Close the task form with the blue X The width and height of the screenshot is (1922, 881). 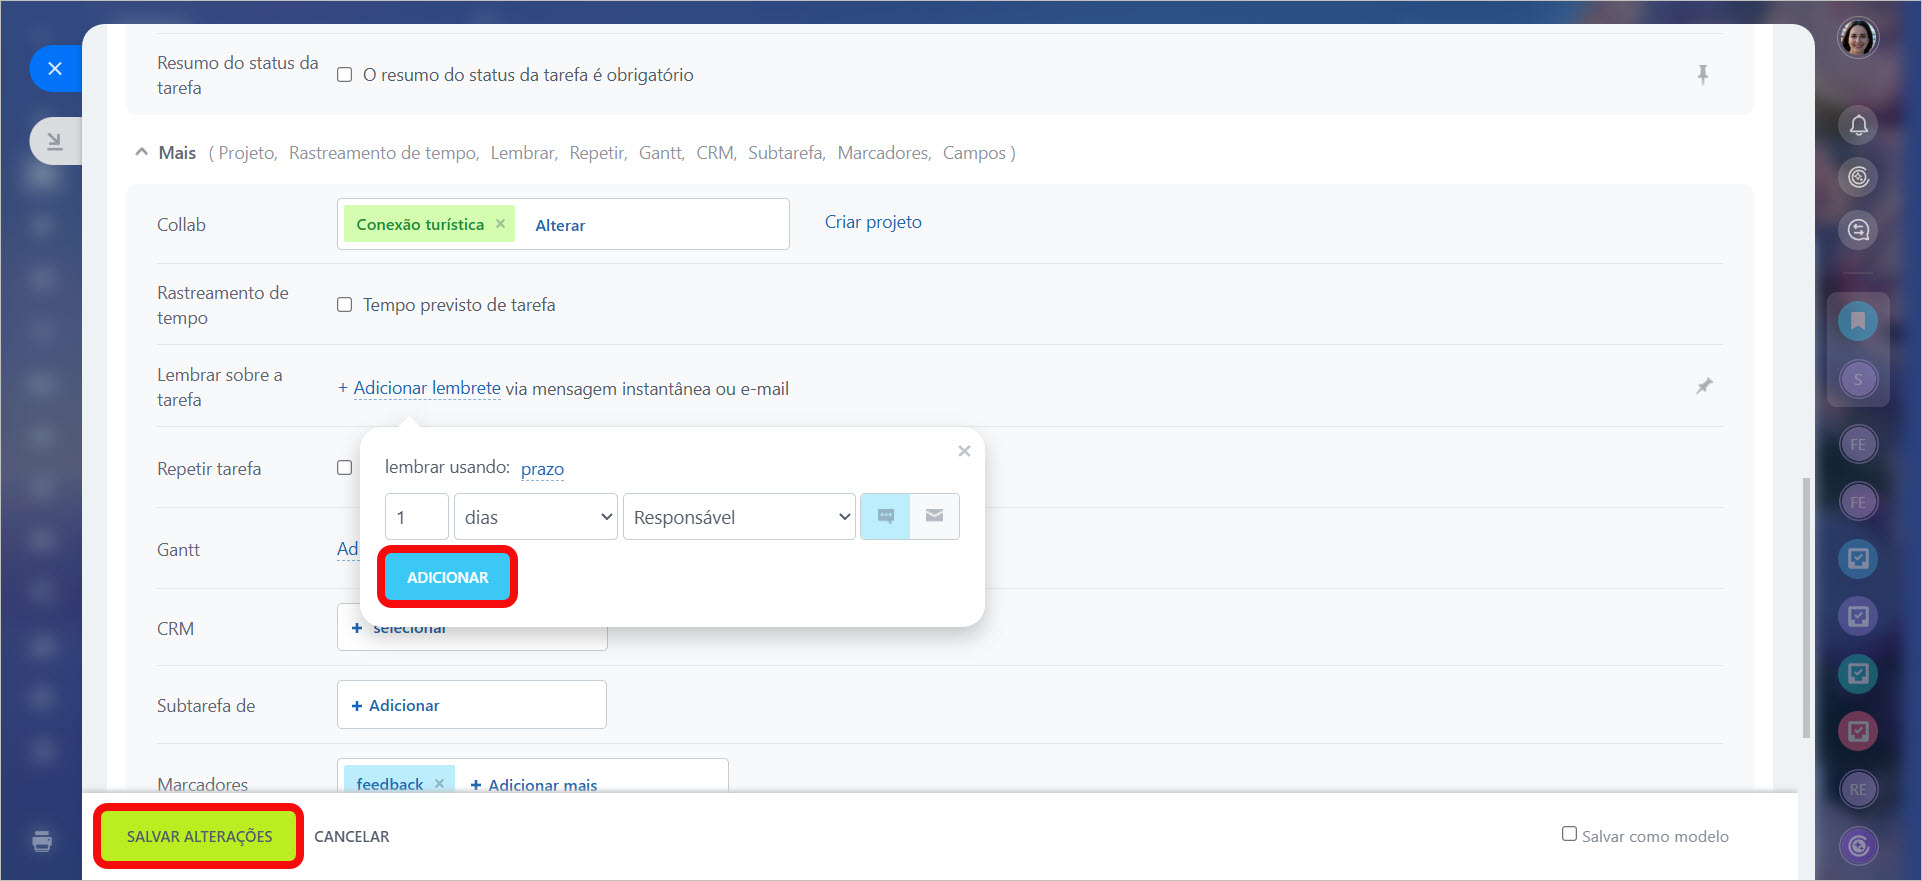(x=55, y=69)
